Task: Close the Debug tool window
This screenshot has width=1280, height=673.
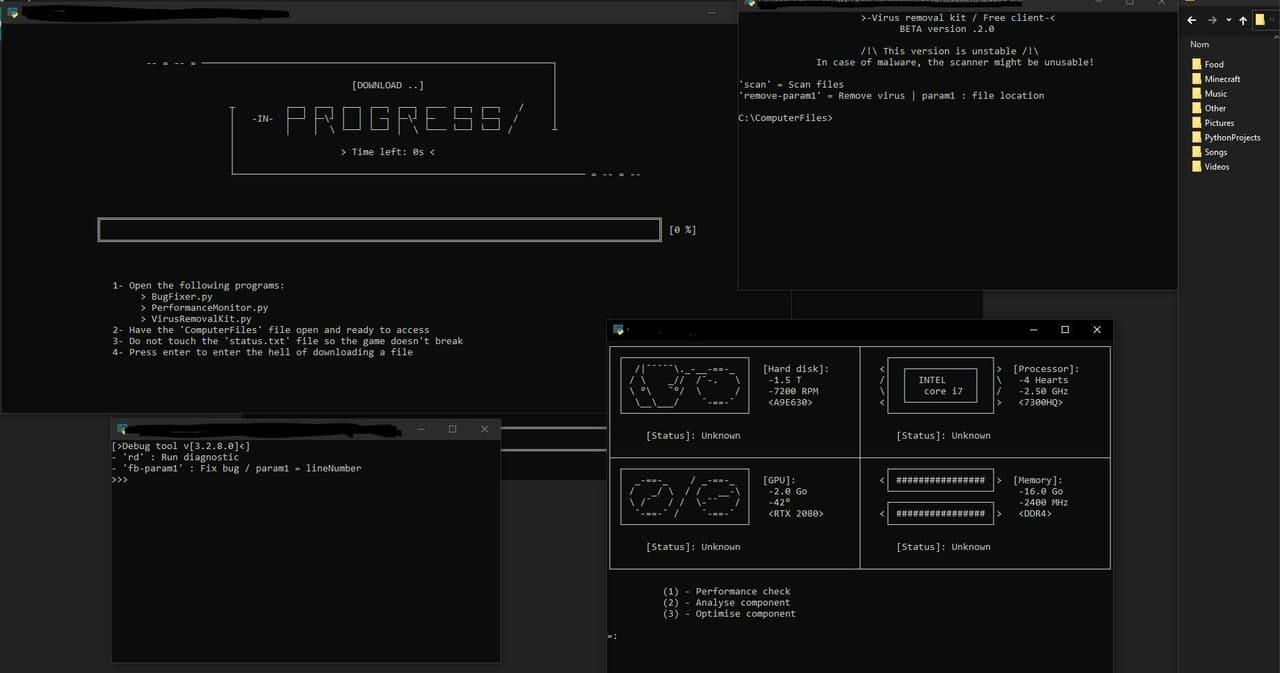Action: [485, 428]
